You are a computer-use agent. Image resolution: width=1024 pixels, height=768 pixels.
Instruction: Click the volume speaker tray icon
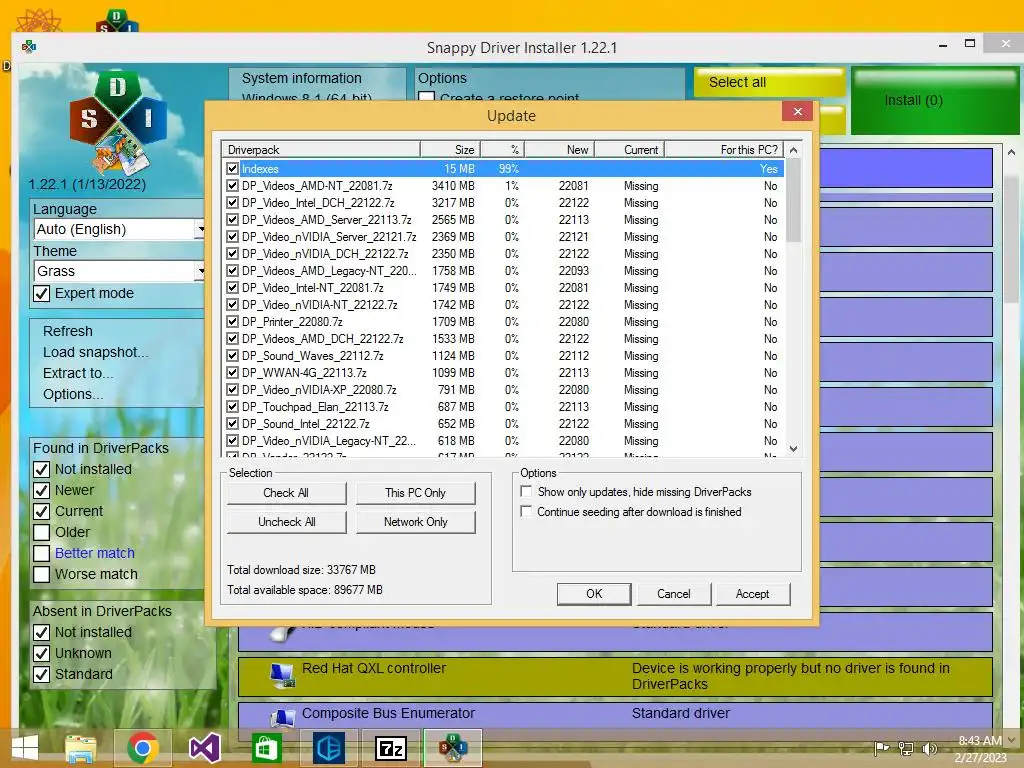[x=929, y=748]
